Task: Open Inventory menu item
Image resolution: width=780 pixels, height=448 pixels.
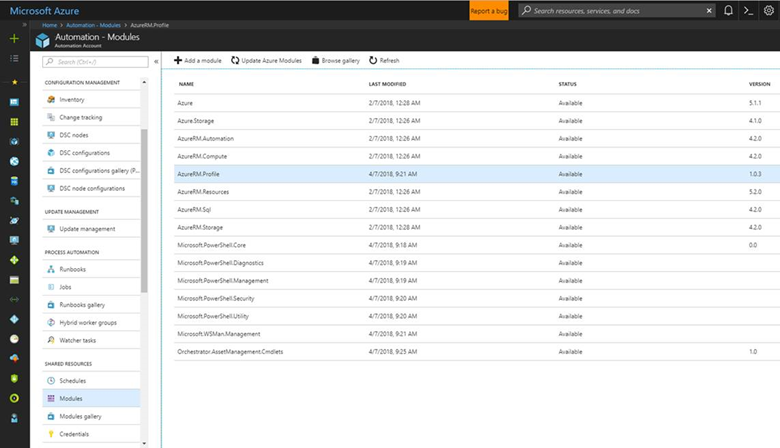Action: pos(92,99)
